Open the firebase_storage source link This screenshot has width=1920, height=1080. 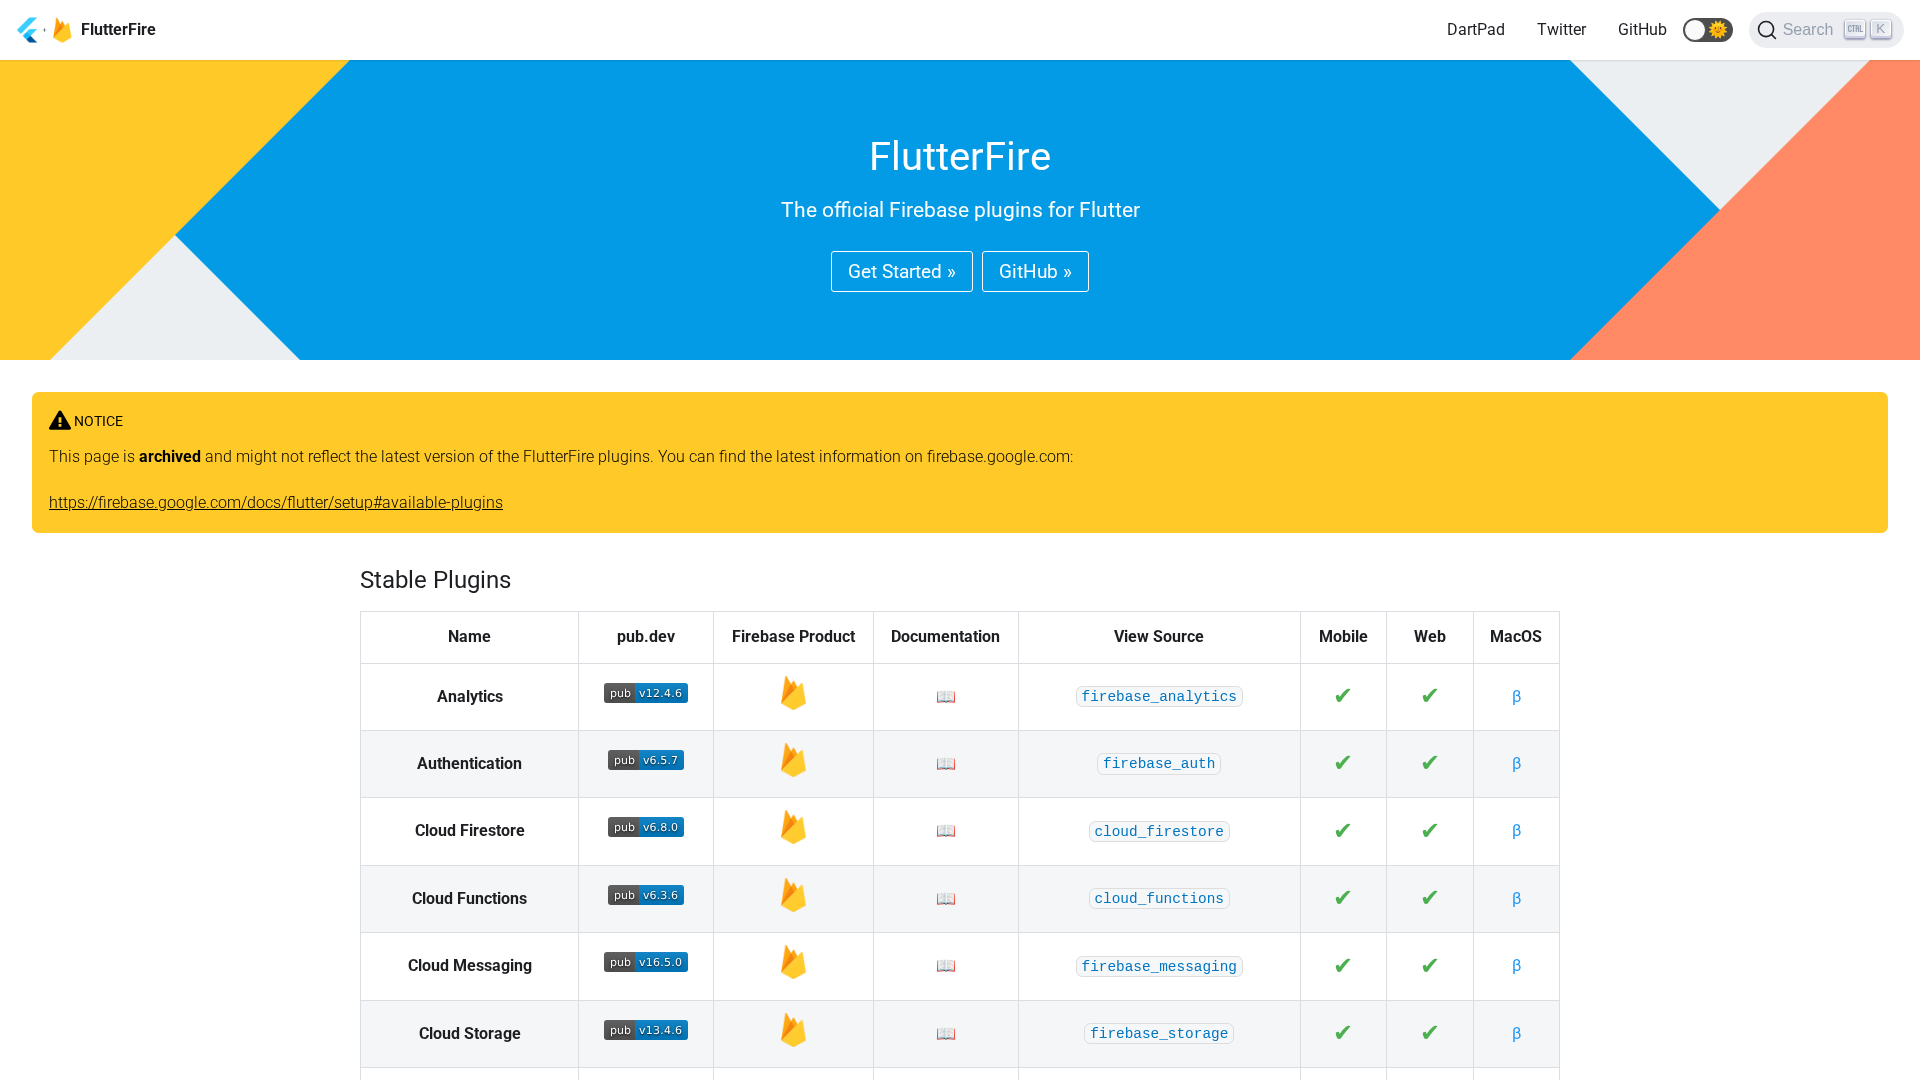pyautogui.click(x=1159, y=1034)
